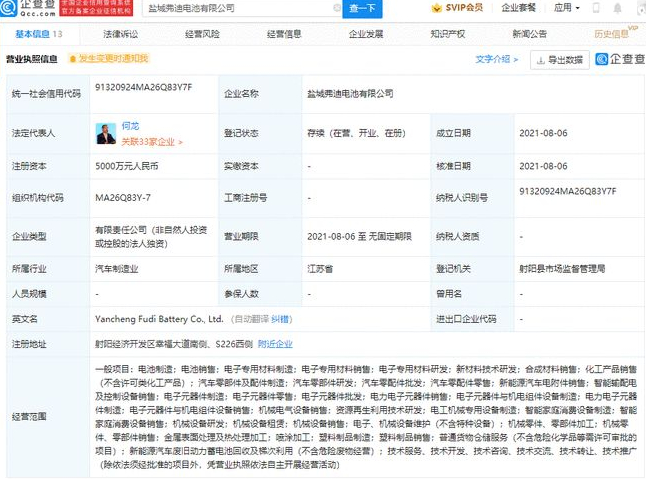Switch to the 经营风险 tab
This screenshot has width=646, height=479.
(x=202, y=34)
